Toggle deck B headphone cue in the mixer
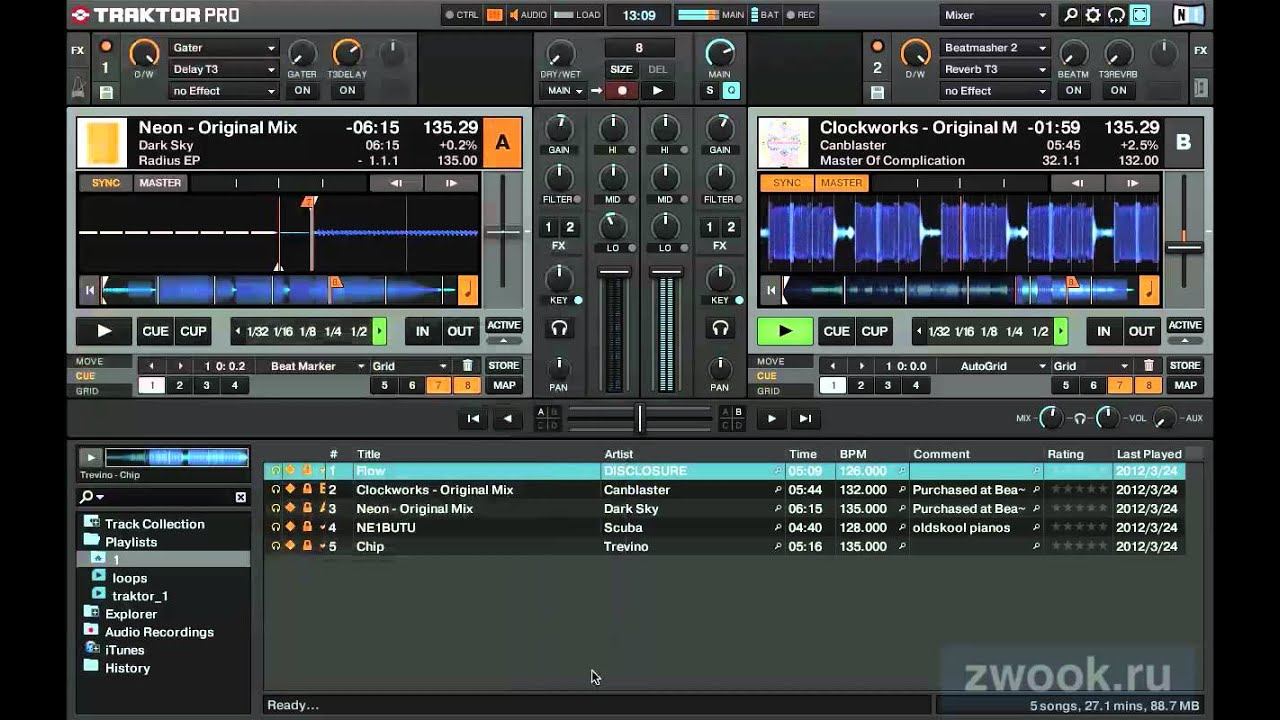 click(x=720, y=328)
